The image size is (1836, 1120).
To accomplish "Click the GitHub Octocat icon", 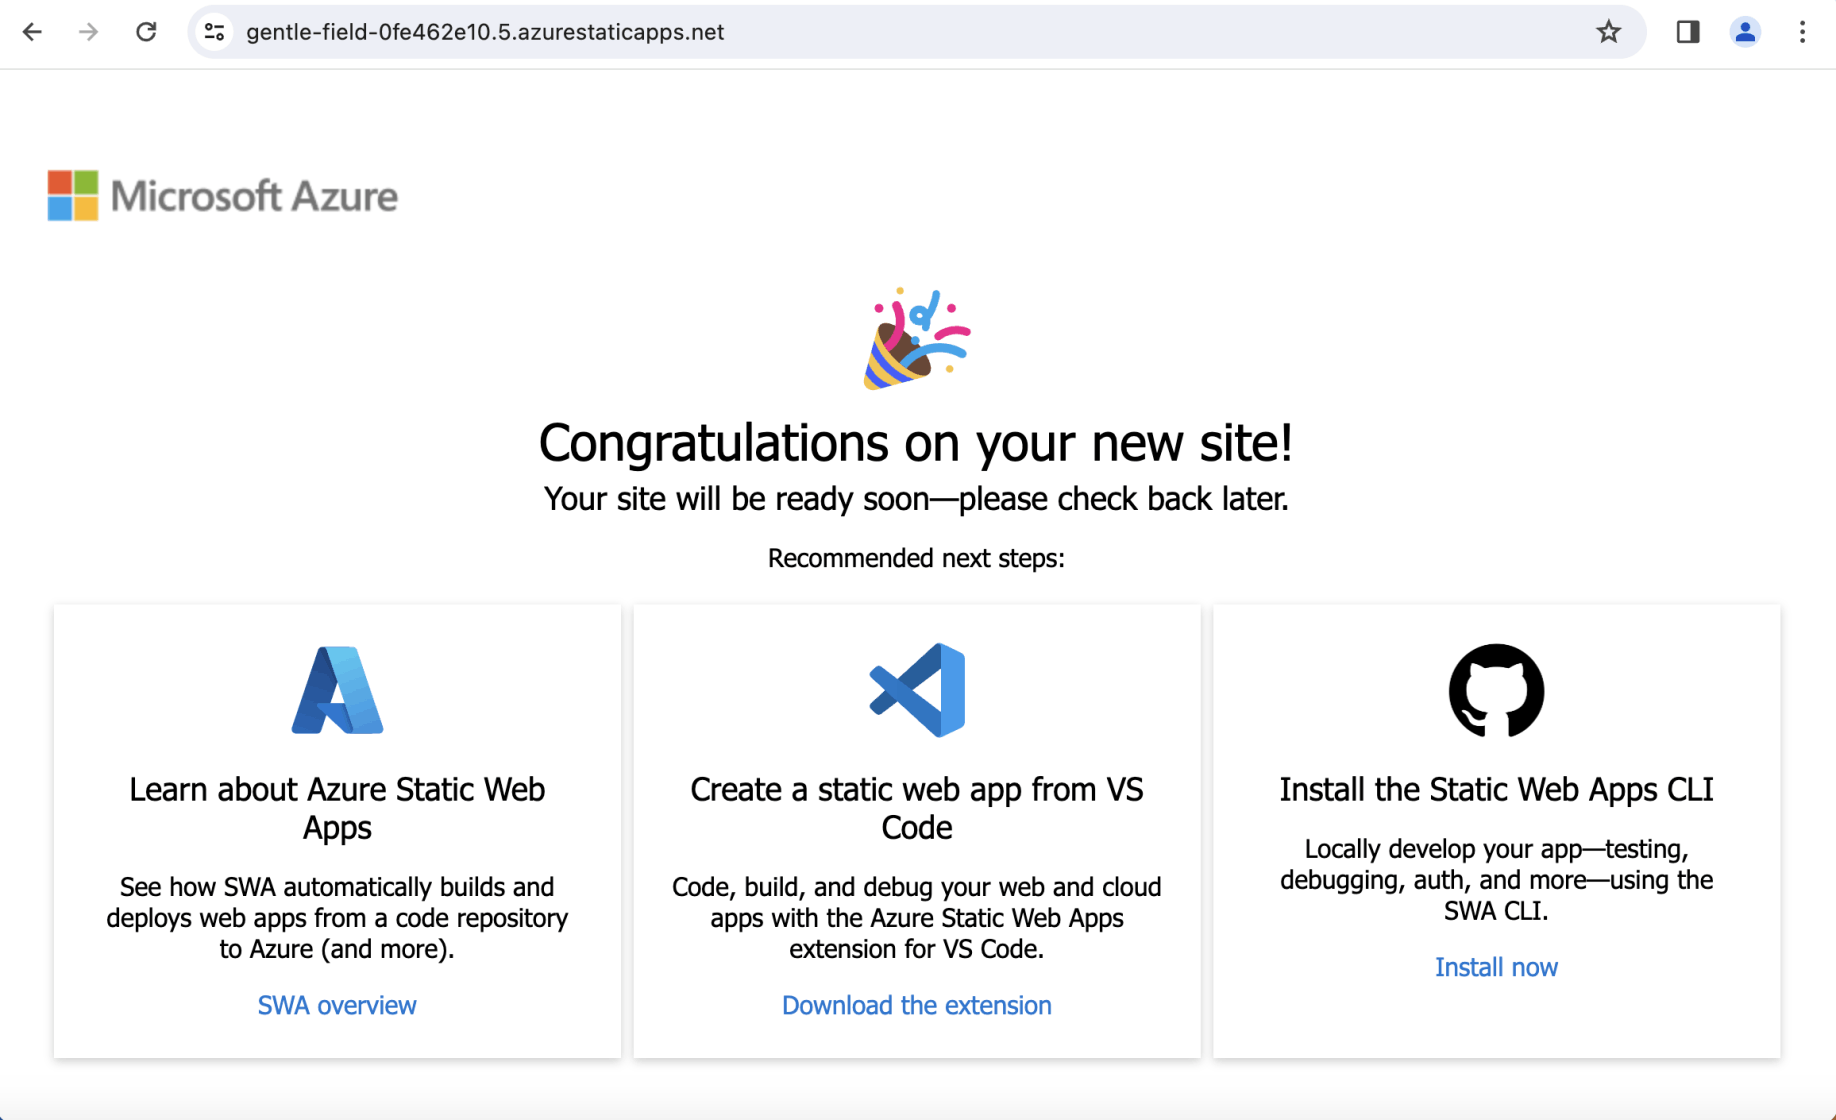I will (1496, 690).
